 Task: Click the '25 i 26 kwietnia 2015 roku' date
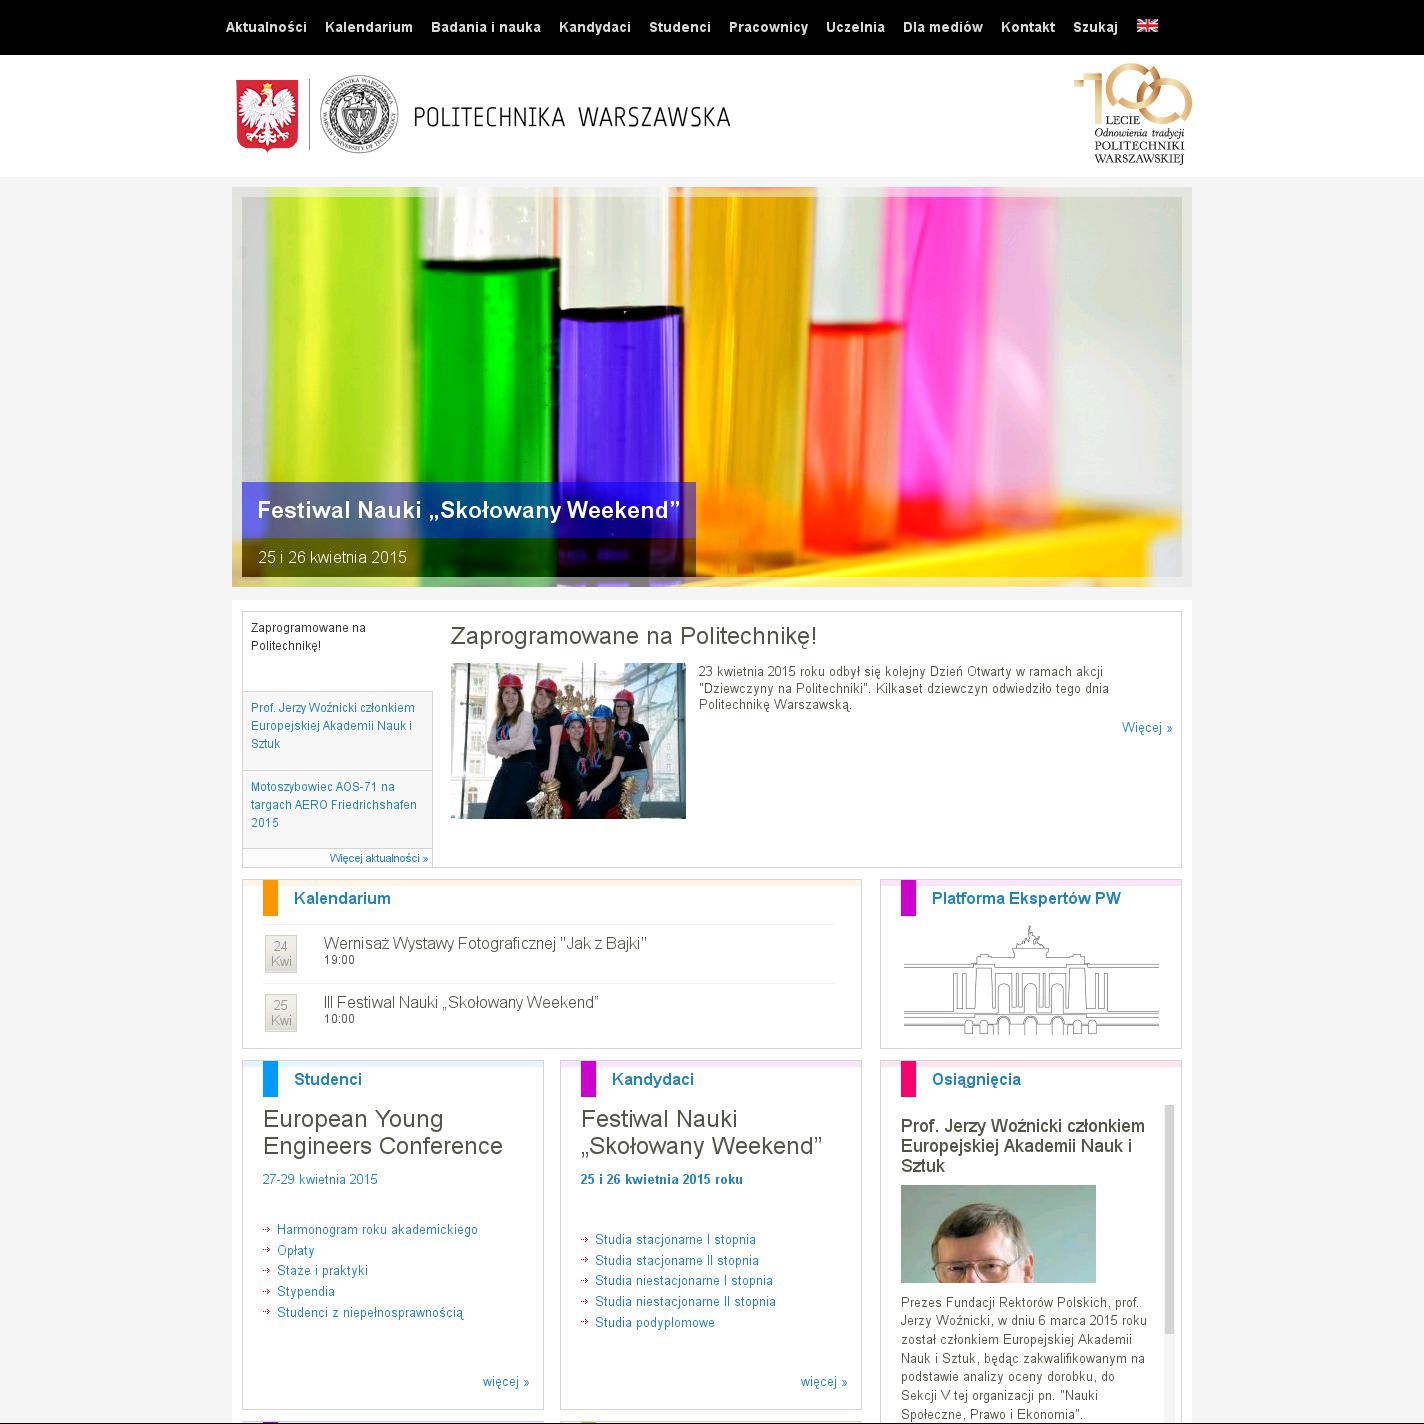click(662, 1180)
